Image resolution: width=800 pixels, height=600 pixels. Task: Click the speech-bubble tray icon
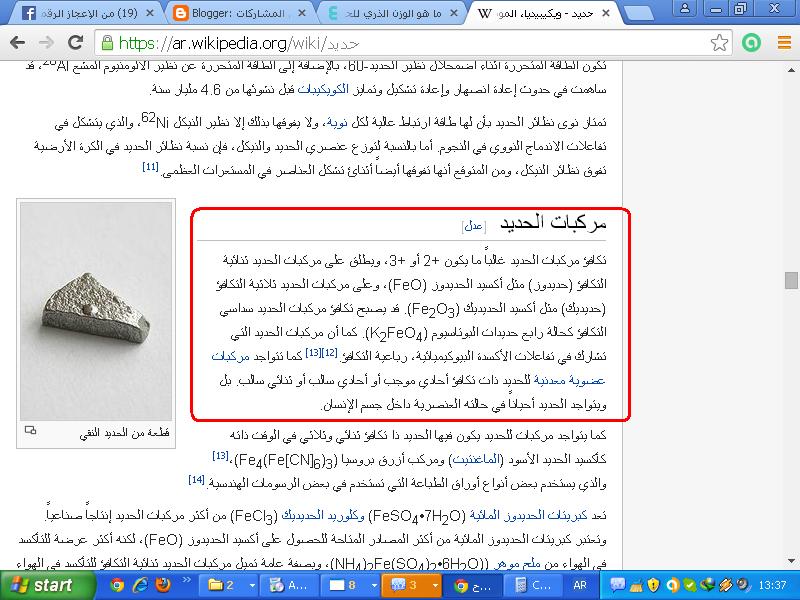617,585
